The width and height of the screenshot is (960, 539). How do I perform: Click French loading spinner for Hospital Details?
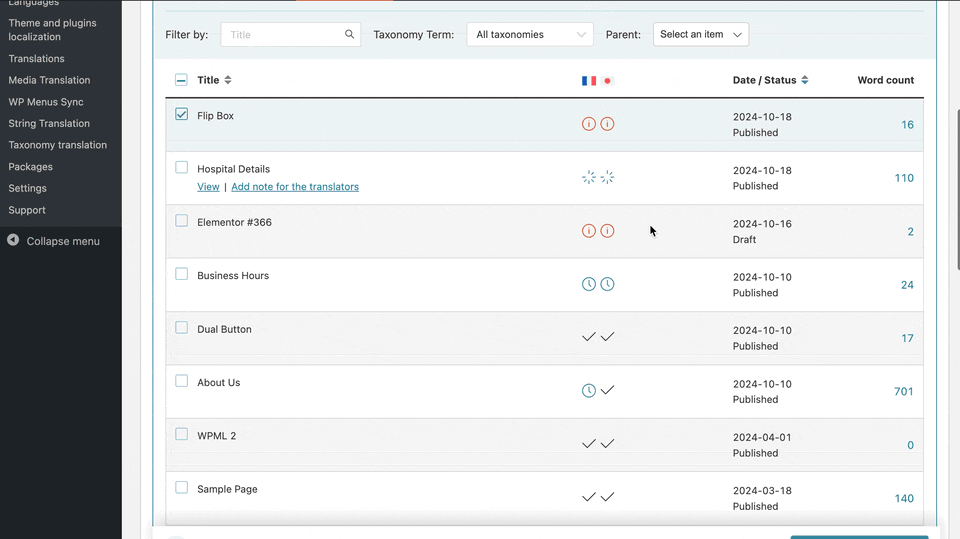588,178
